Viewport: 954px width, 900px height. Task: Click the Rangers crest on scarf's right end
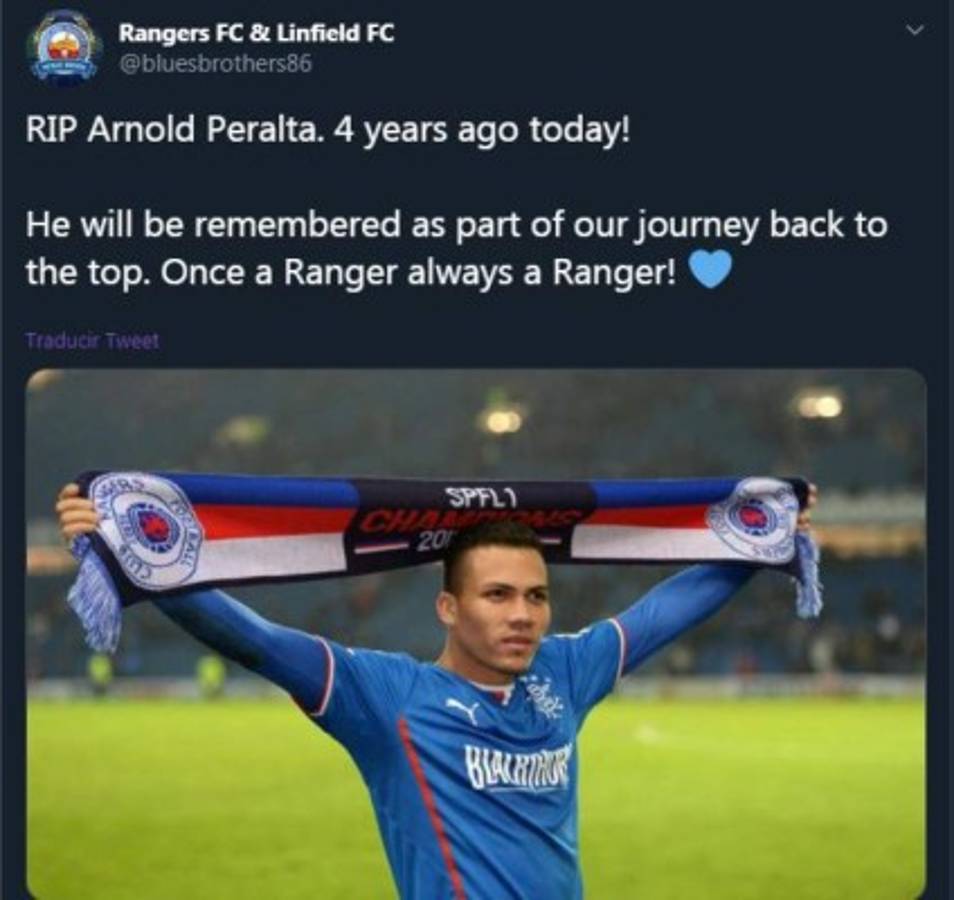point(754,518)
